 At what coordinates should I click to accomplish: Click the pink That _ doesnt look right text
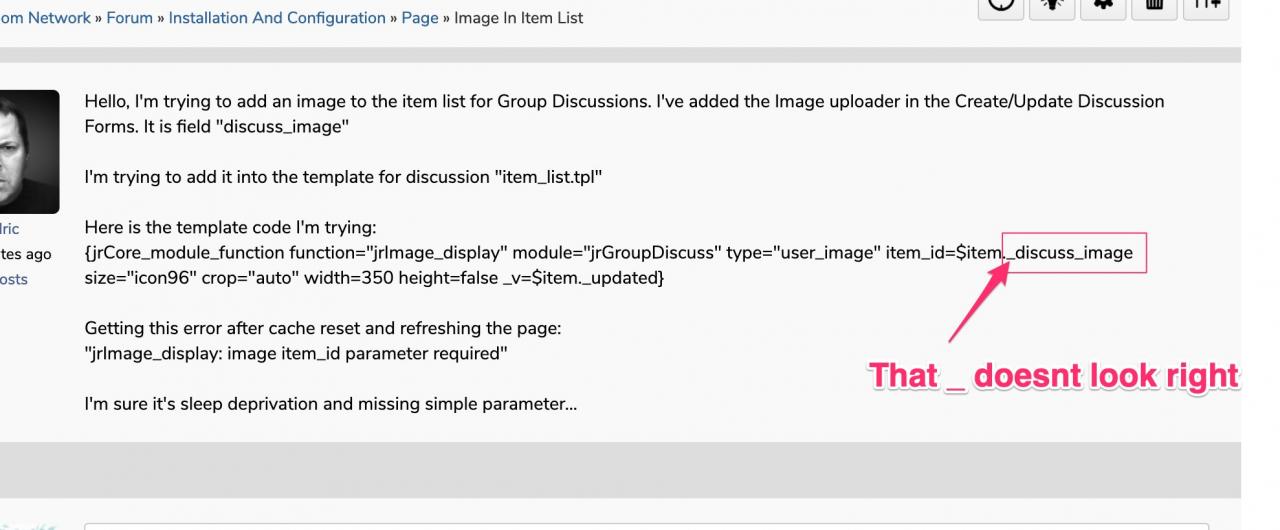(1054, 376)
